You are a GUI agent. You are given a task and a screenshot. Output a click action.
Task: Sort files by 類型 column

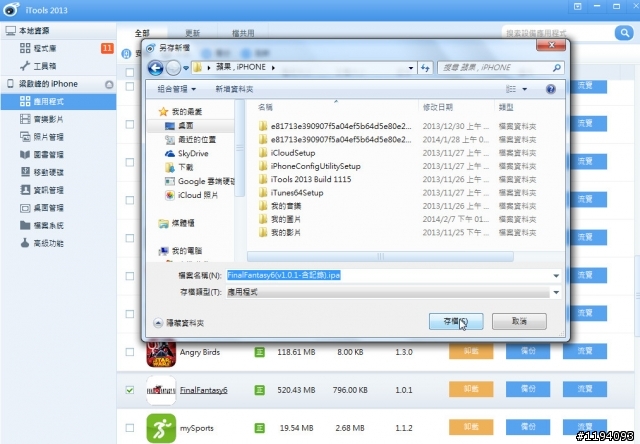[x=506, y=107]
